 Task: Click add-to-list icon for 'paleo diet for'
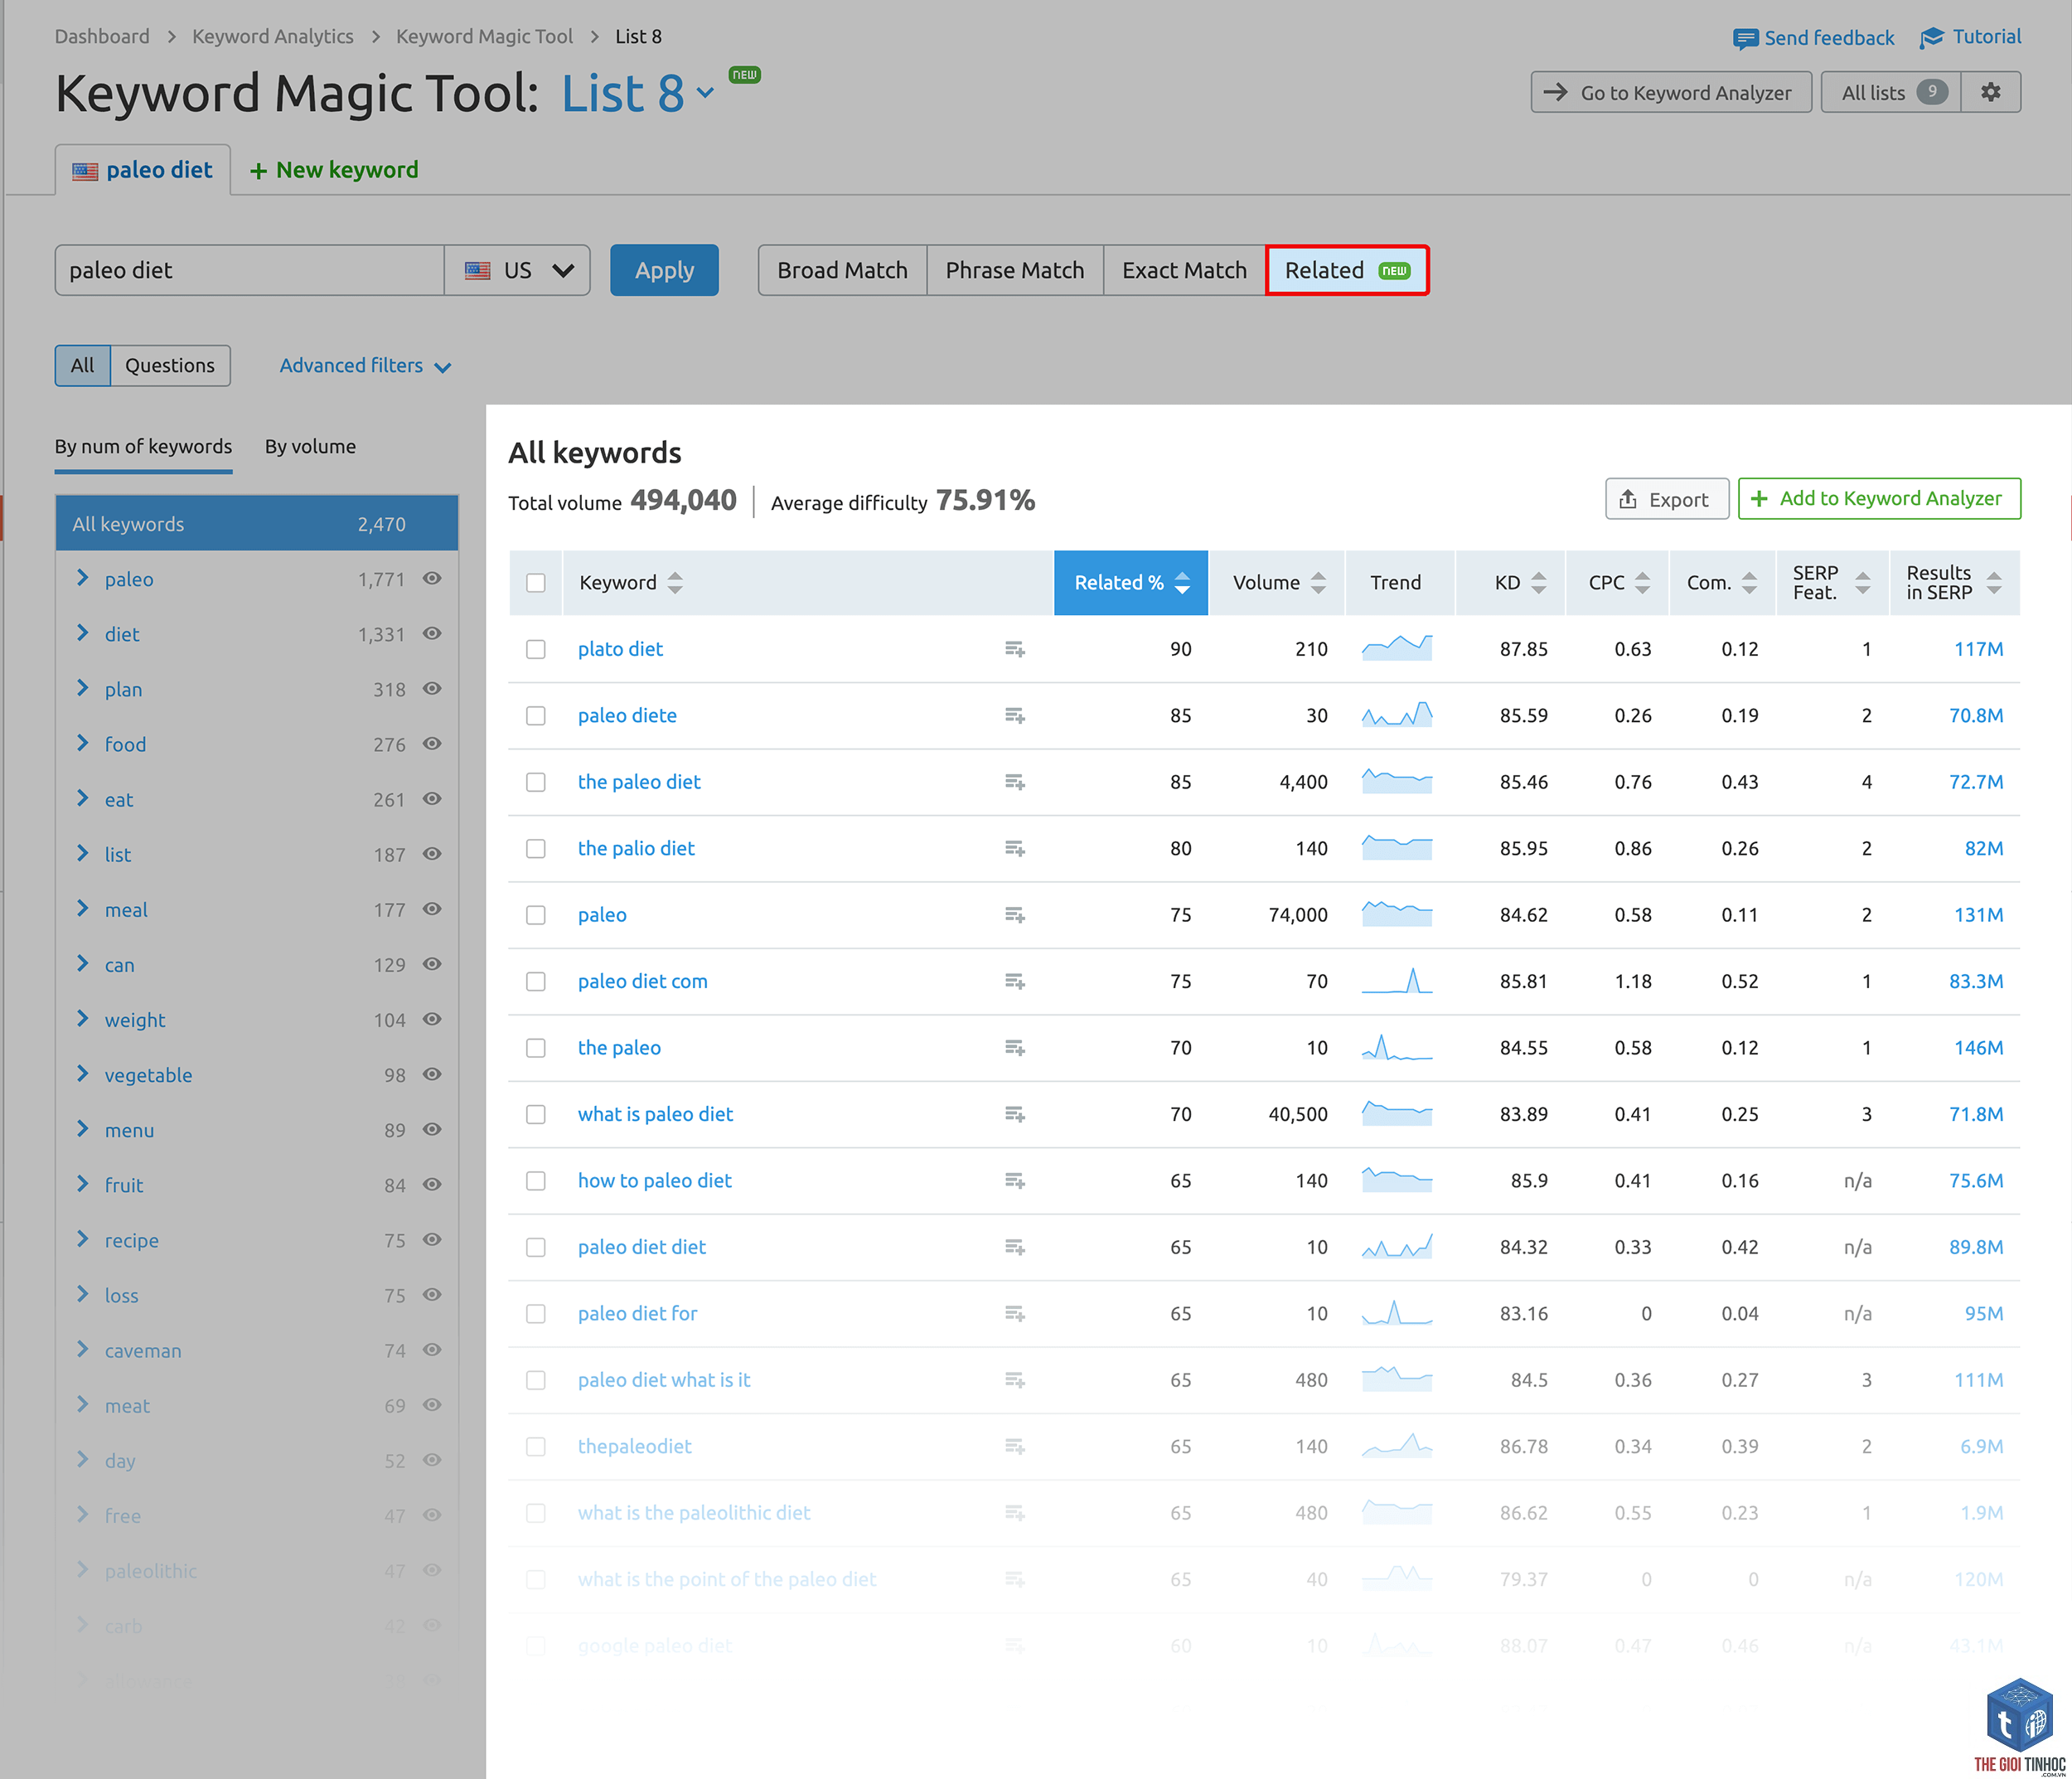(1014, 1314)
